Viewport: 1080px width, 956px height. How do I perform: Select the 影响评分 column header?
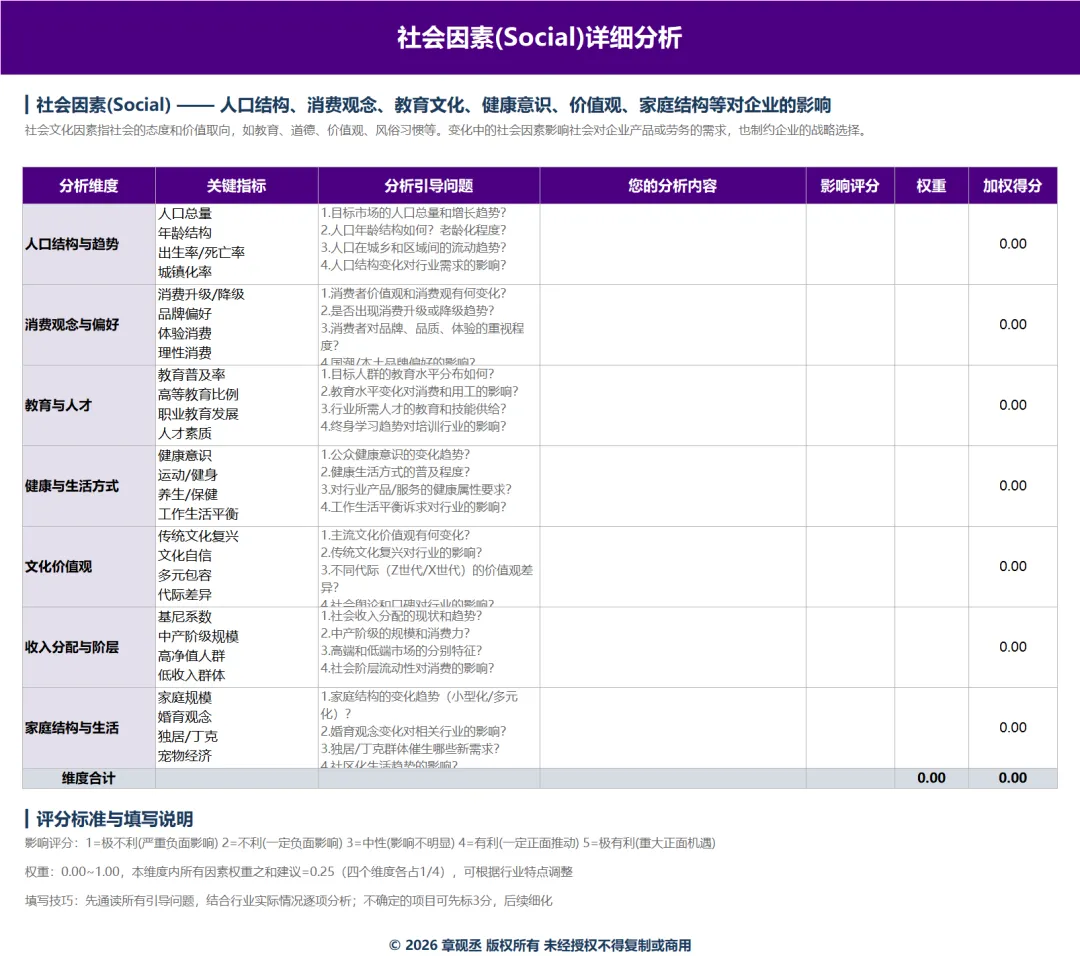click(850, 185)
